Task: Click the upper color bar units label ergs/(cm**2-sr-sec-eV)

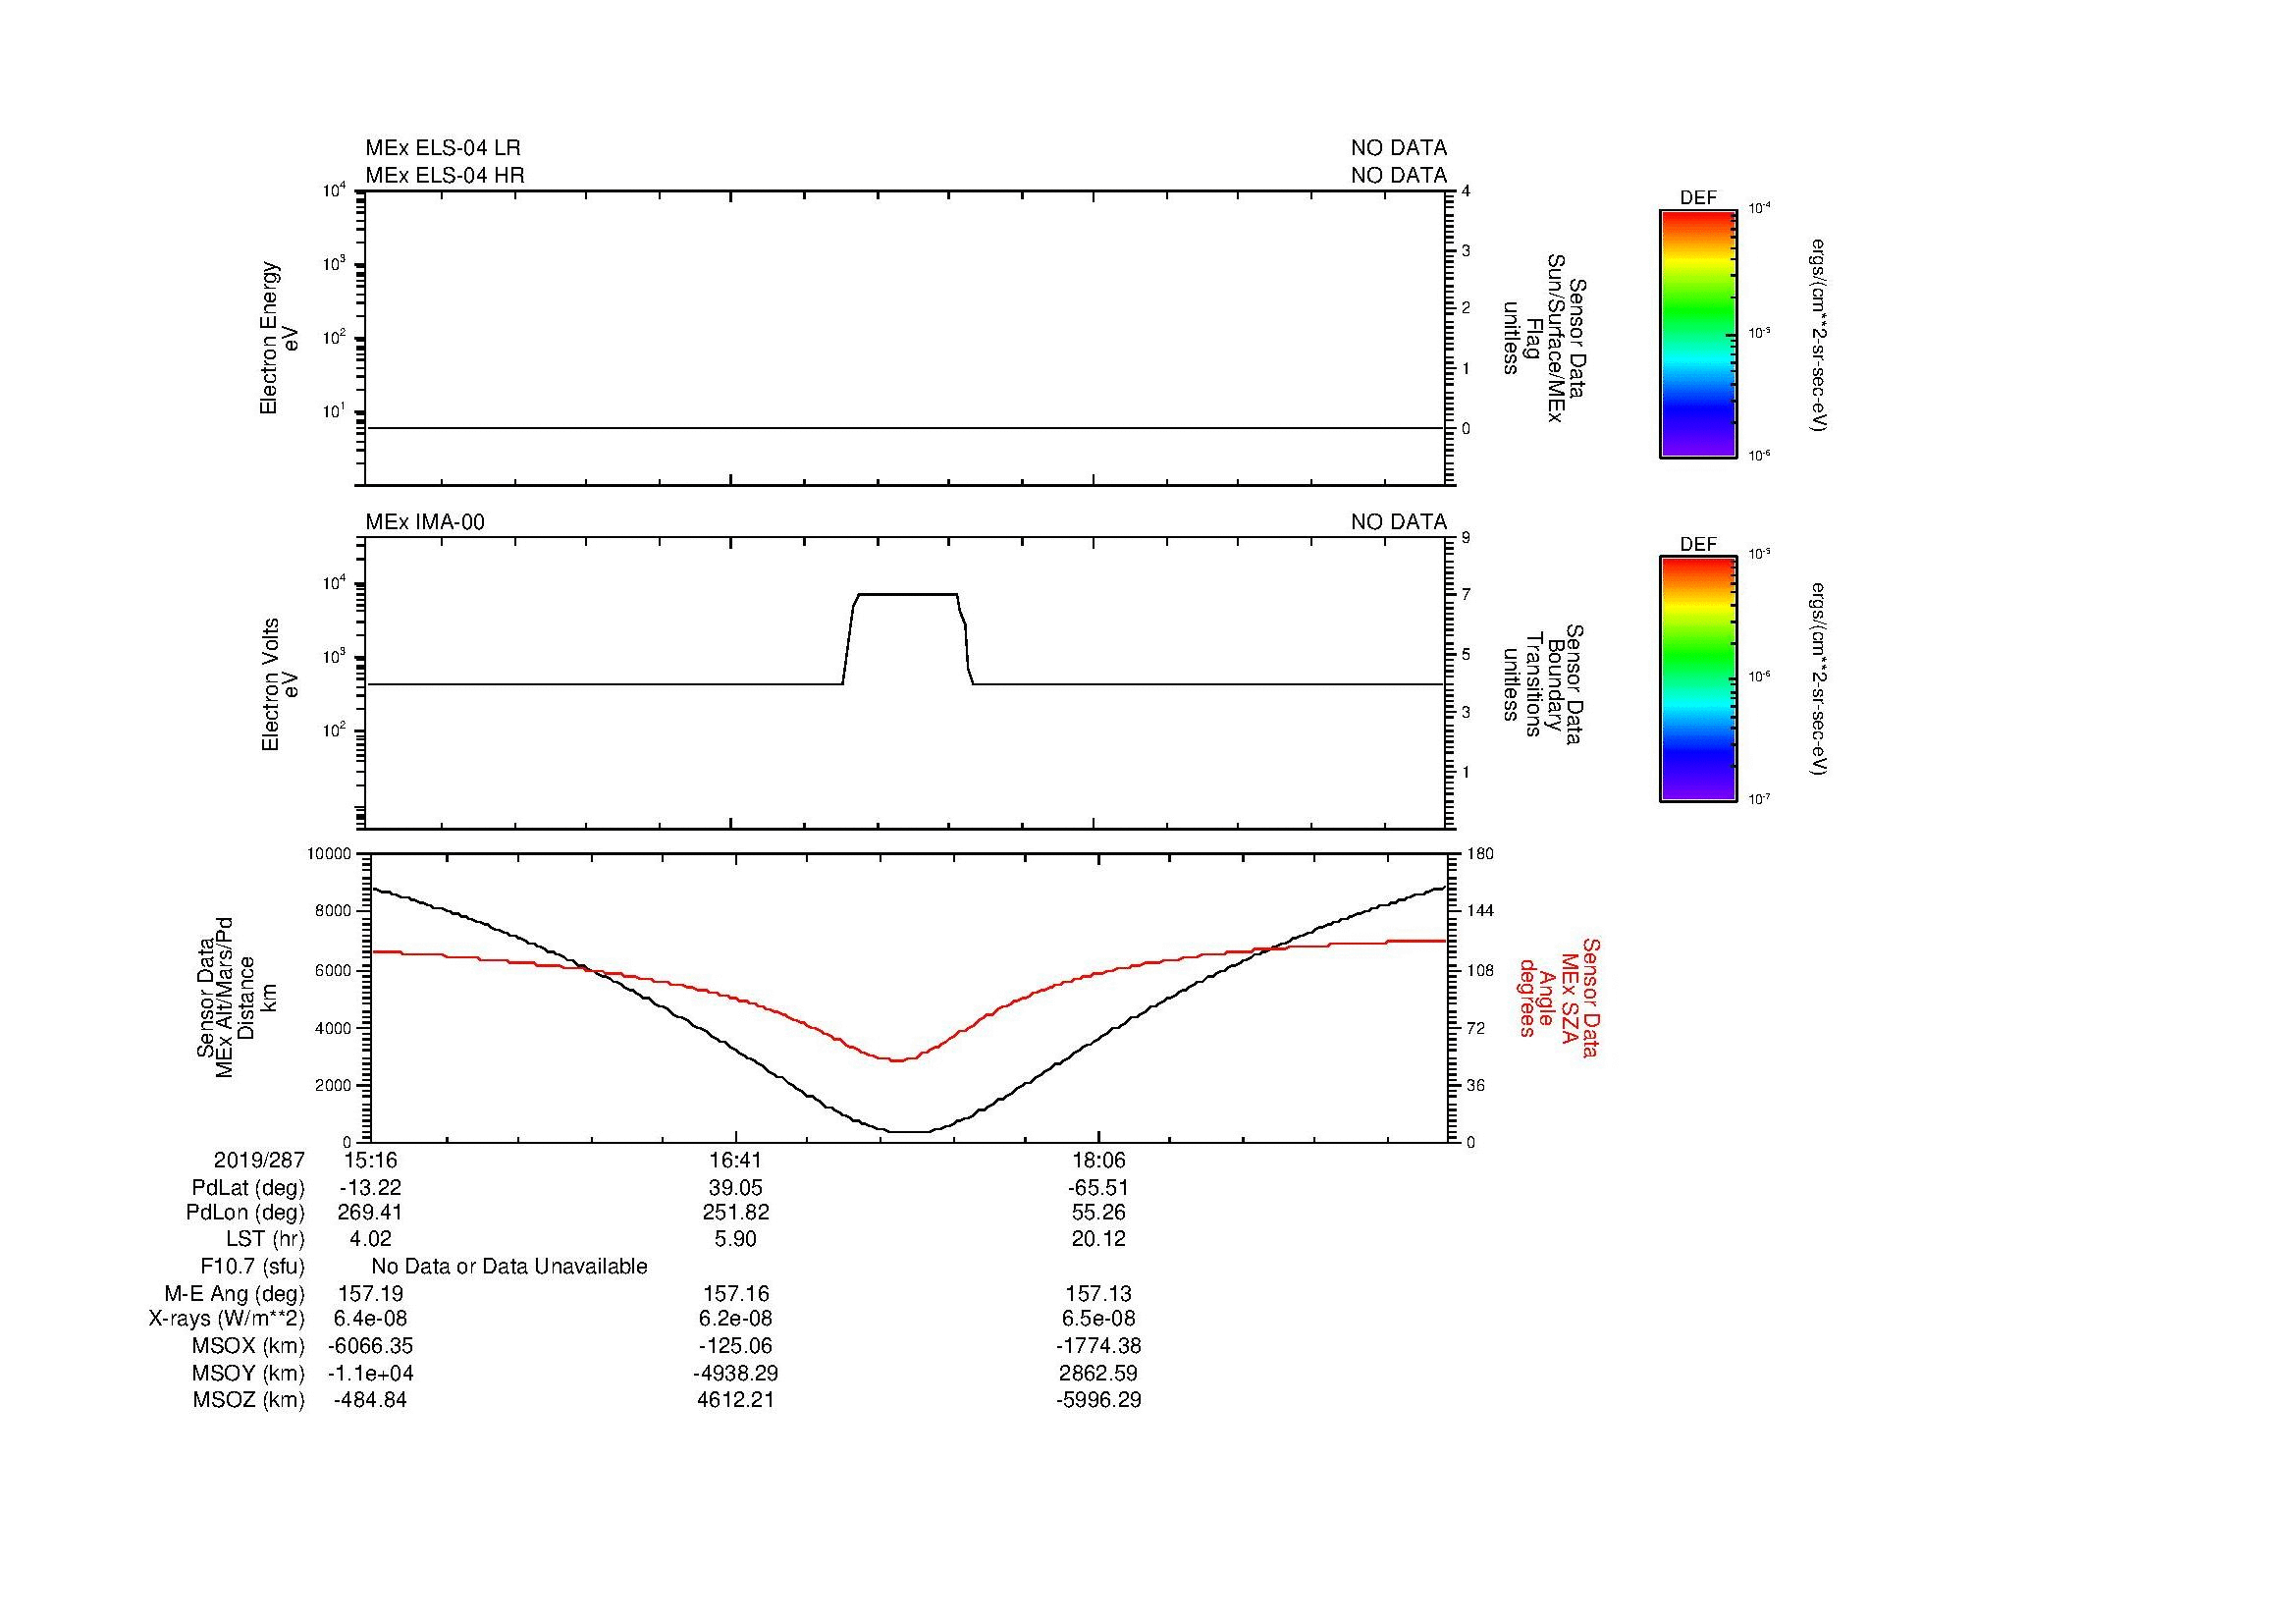Action: coord(1818,335)
